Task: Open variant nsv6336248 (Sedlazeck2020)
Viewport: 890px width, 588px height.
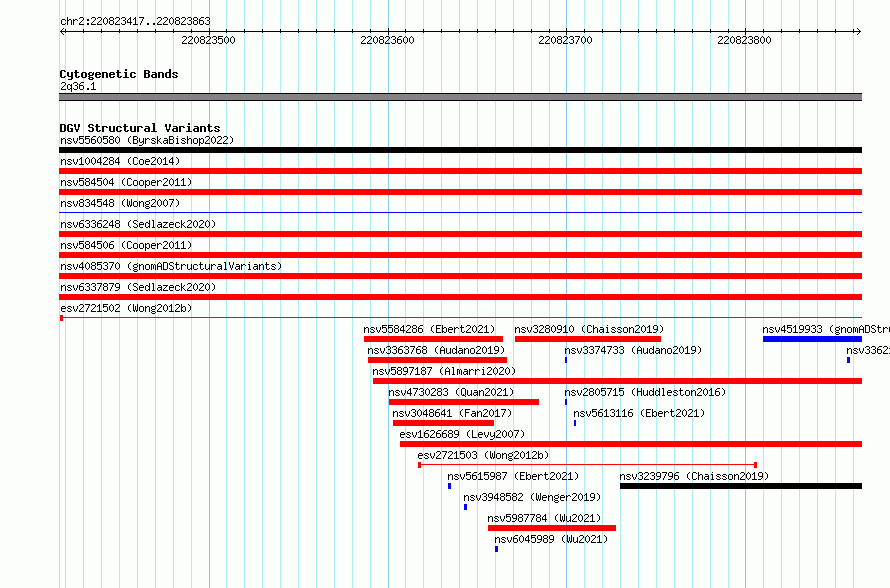Action: point(138,224)
